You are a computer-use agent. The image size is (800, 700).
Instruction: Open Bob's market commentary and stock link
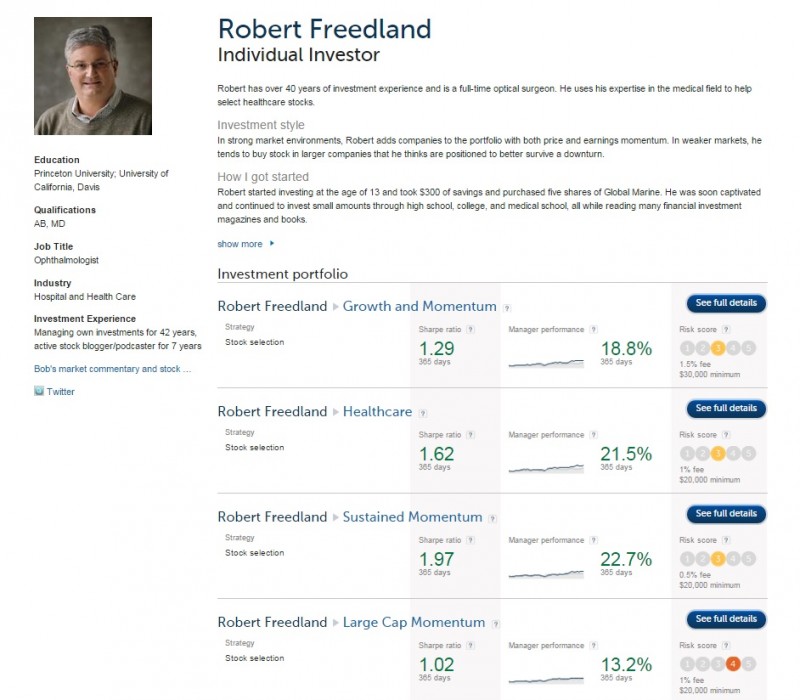(113, 369)
